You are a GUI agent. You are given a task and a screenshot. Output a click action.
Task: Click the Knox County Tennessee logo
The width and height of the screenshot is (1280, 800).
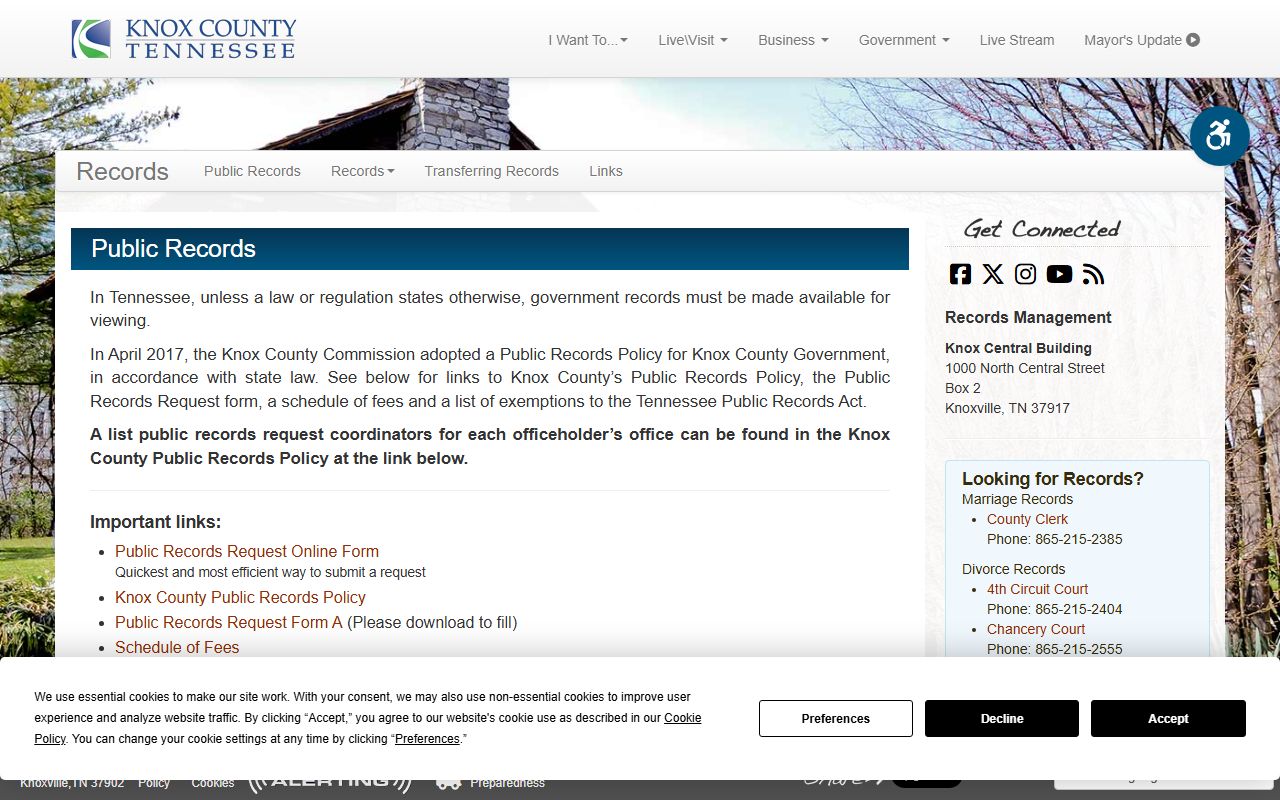[184, 39]
